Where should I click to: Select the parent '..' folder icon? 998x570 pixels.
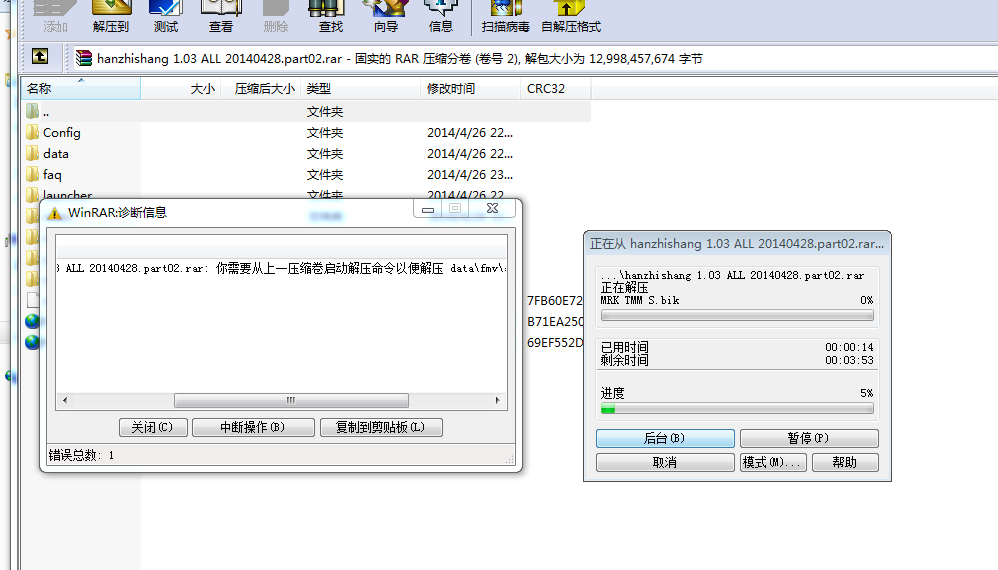click(33, 111)
